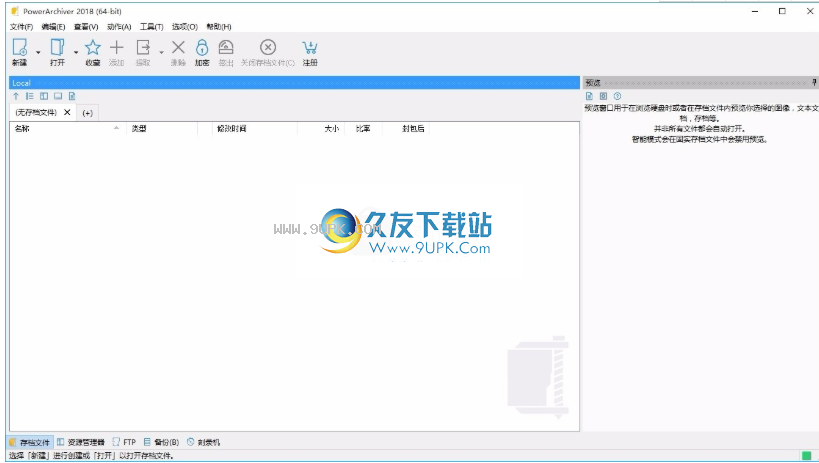The height and width of the screenshot is (463, 819).
Task: Click the 关闭存档文件(C) circled X icon
Action: (x=268, y=48)
